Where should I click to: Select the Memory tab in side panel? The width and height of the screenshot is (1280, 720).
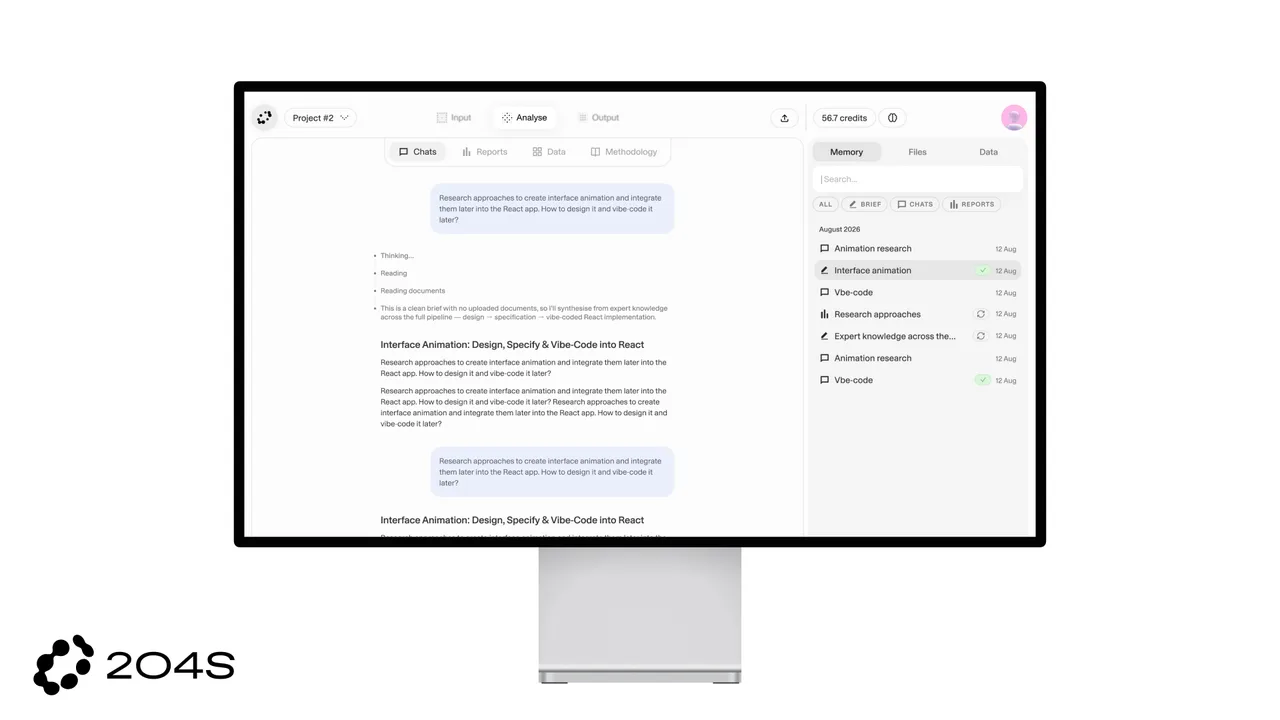[846, 152]
